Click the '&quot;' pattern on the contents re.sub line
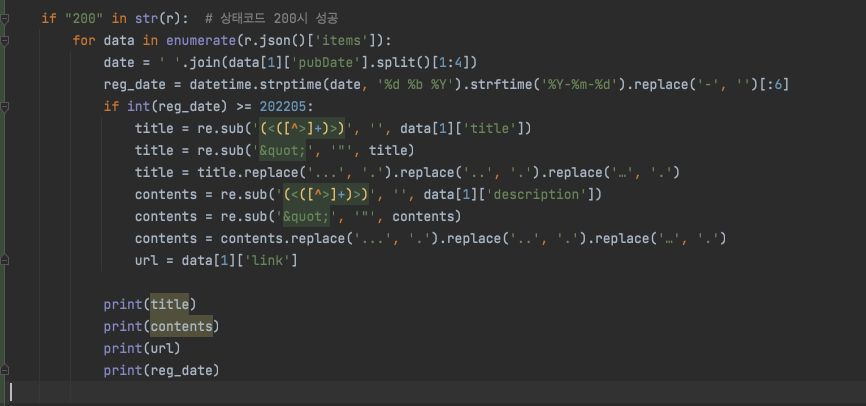The width and height of the screenshot is (866, 406). coord(307,217)
